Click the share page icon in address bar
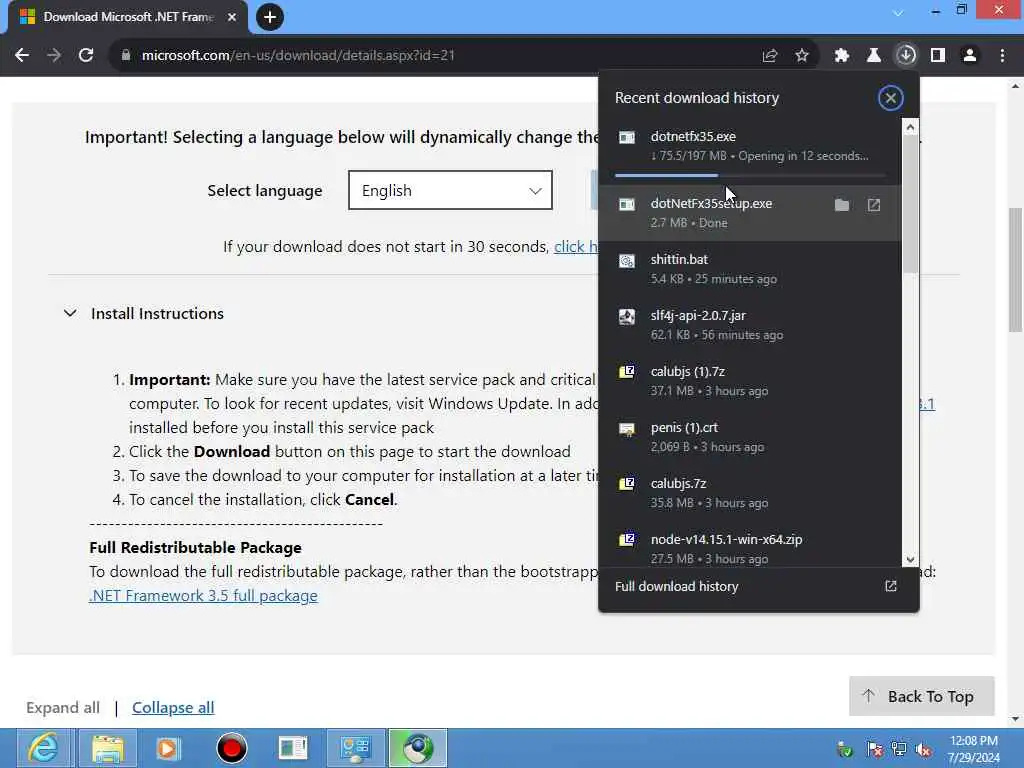This screenshot has width=1024, height=768. [x=769, y=56]
